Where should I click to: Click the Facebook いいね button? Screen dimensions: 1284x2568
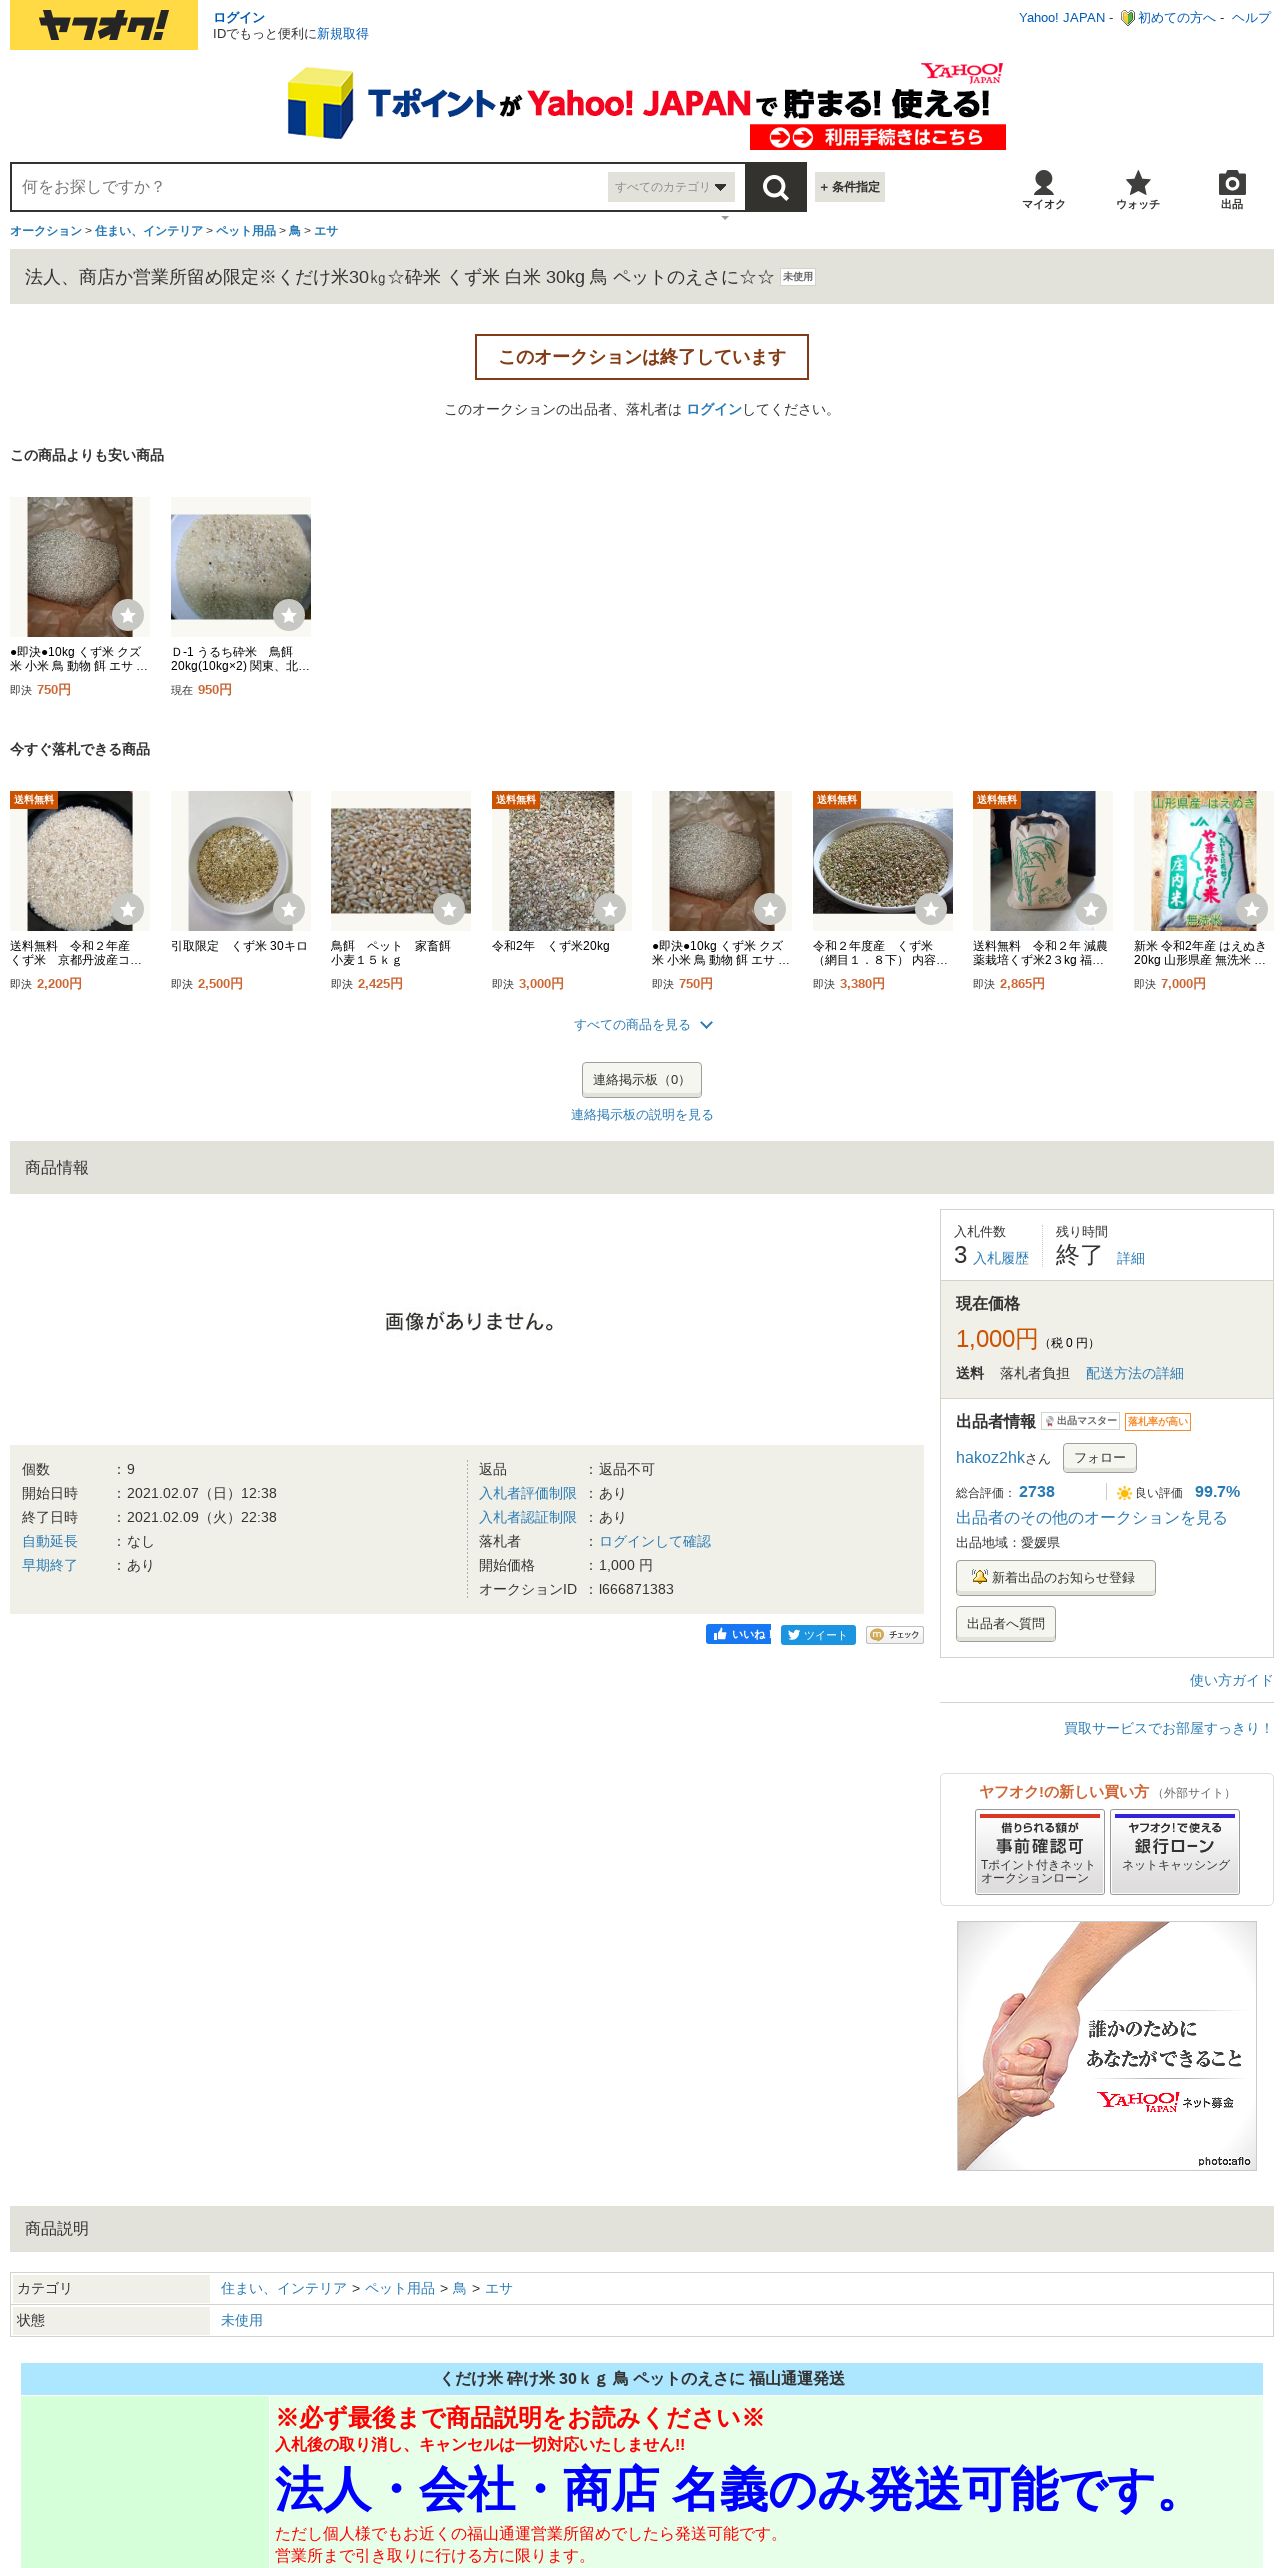738,1634
